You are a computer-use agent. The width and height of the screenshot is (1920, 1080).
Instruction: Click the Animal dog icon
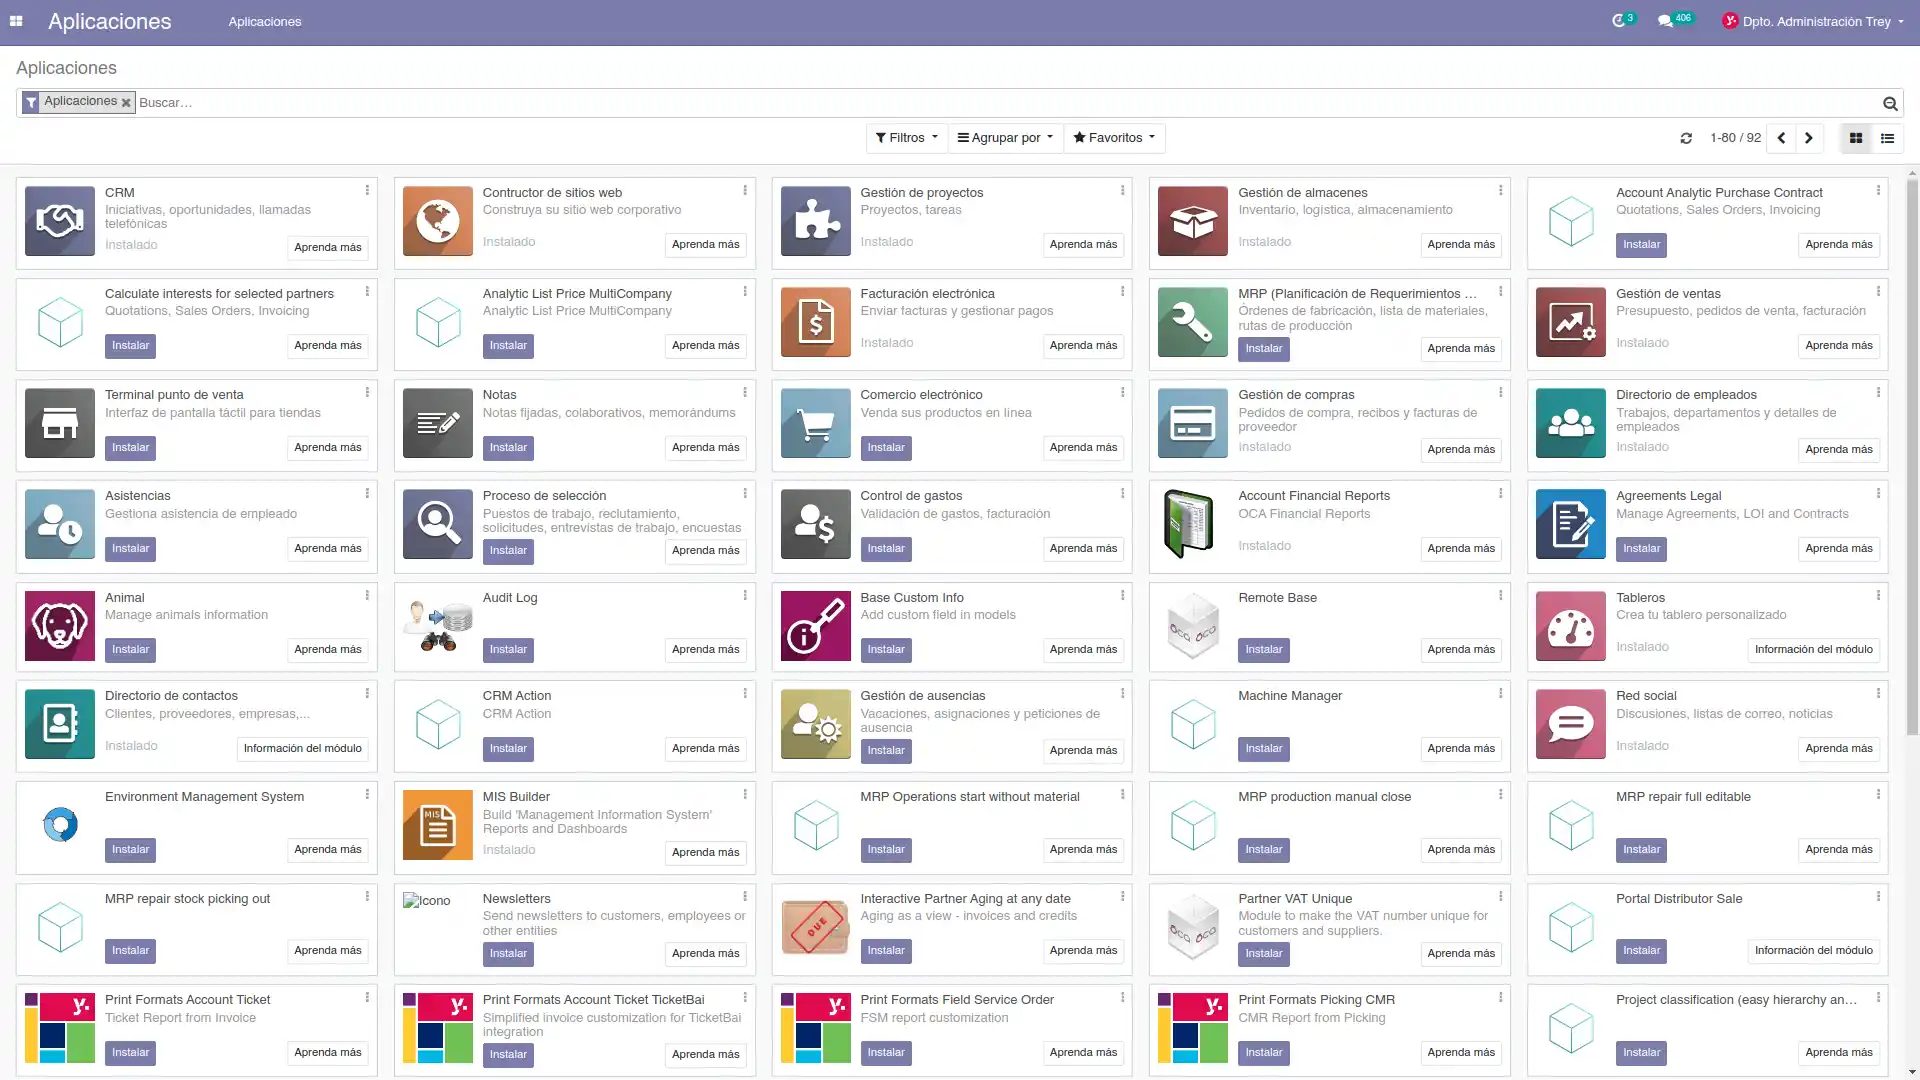60,626
